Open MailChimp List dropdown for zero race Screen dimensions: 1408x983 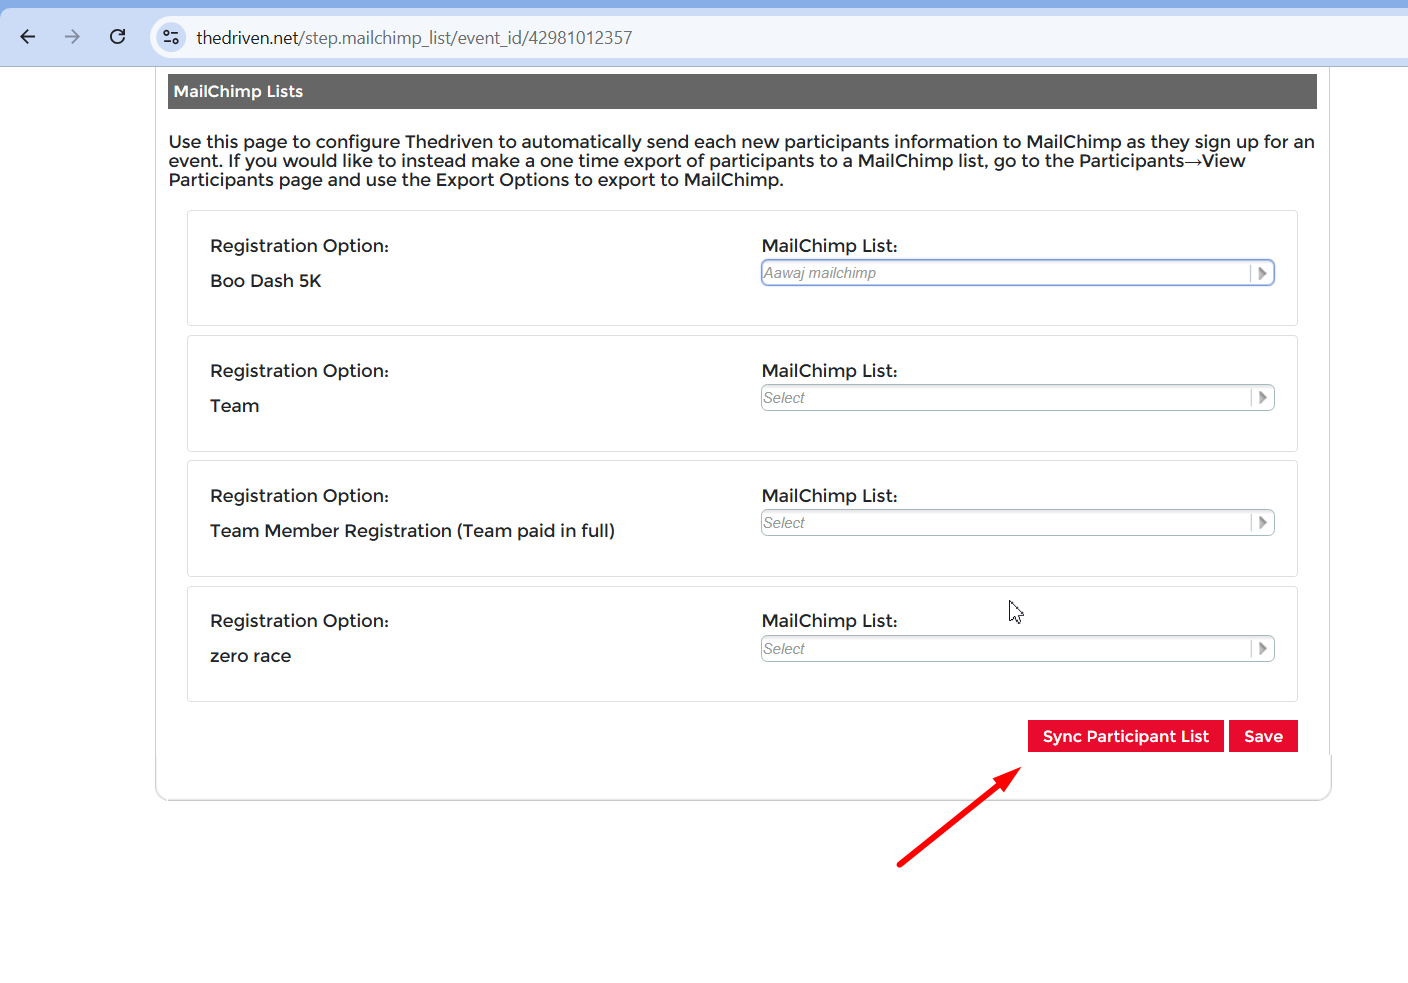coord(1017,649)
